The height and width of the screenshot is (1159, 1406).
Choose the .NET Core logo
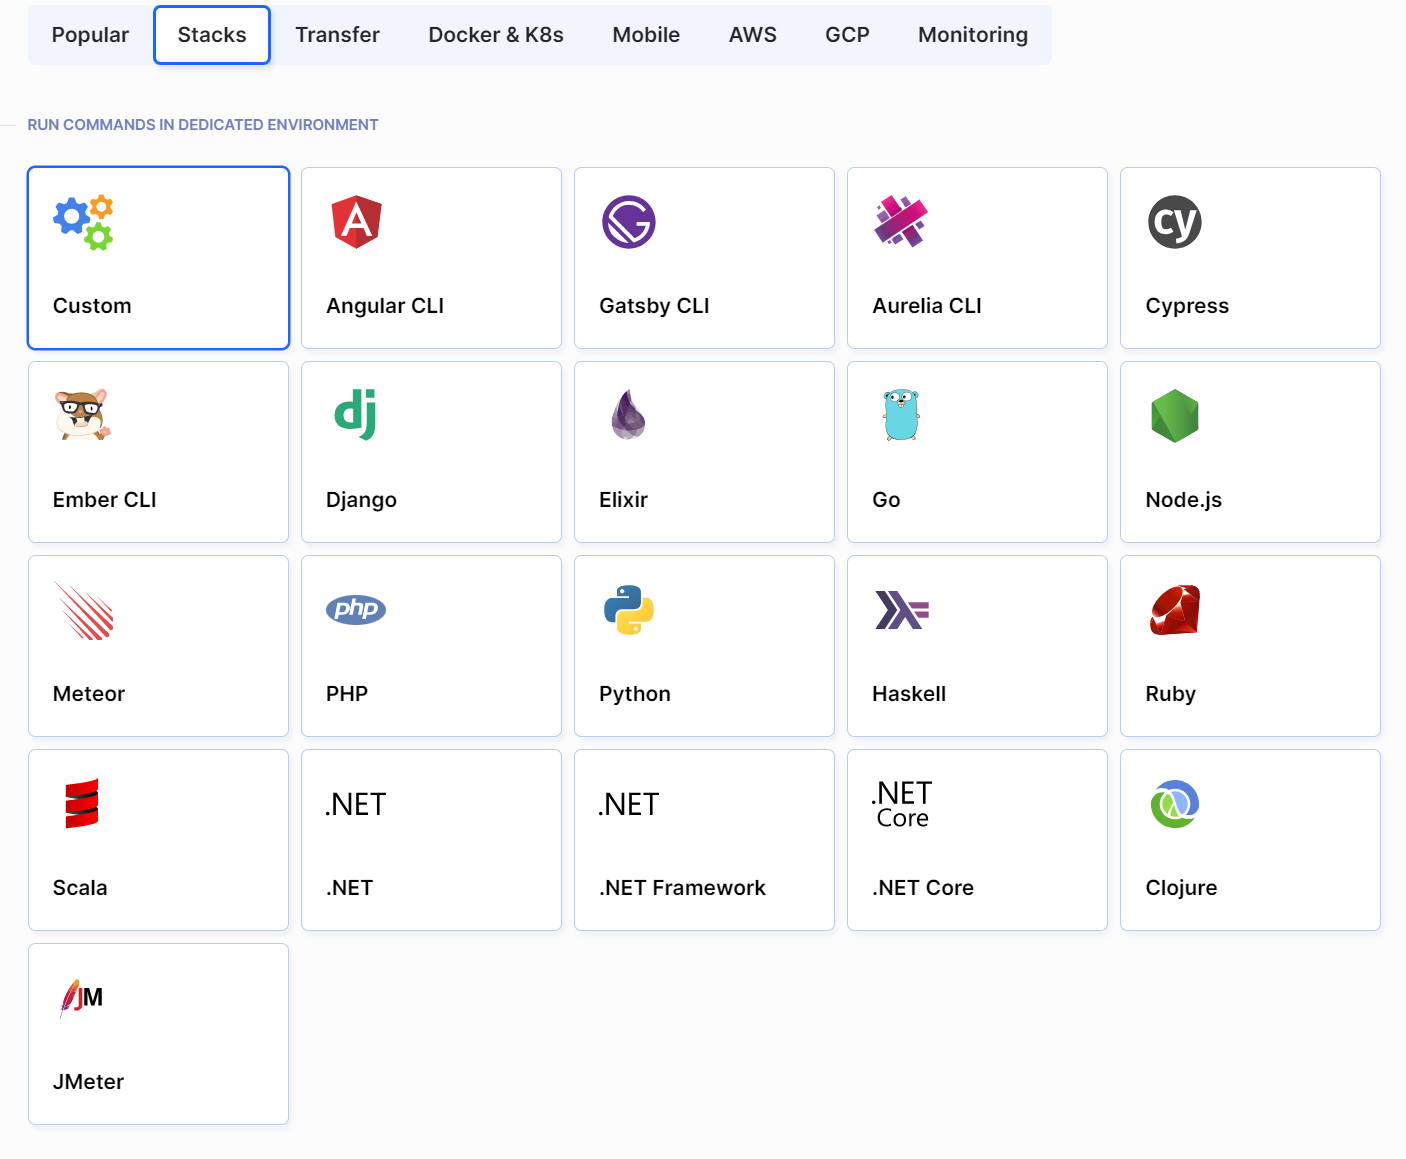coord(901,804)
